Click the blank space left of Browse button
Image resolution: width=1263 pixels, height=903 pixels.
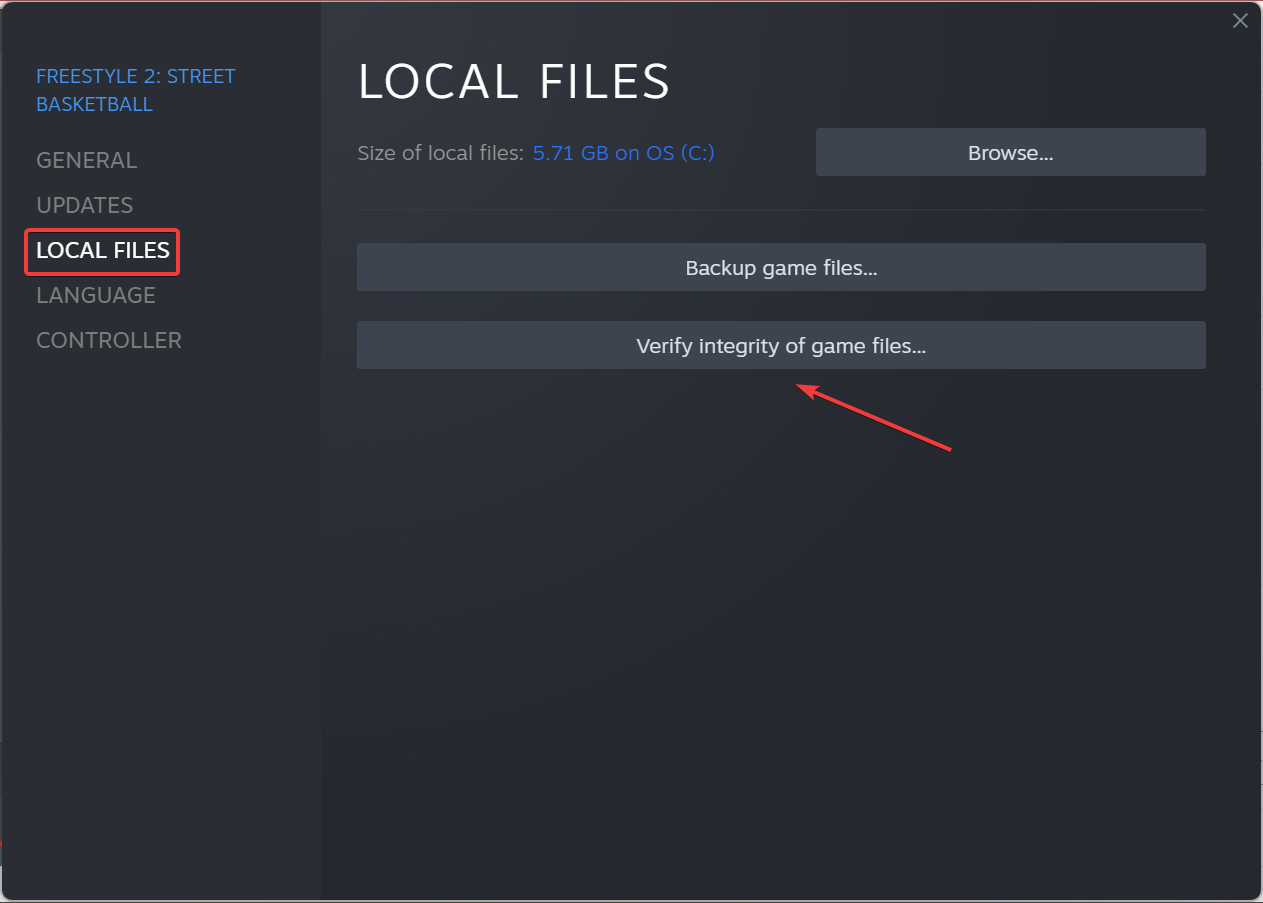765,153
